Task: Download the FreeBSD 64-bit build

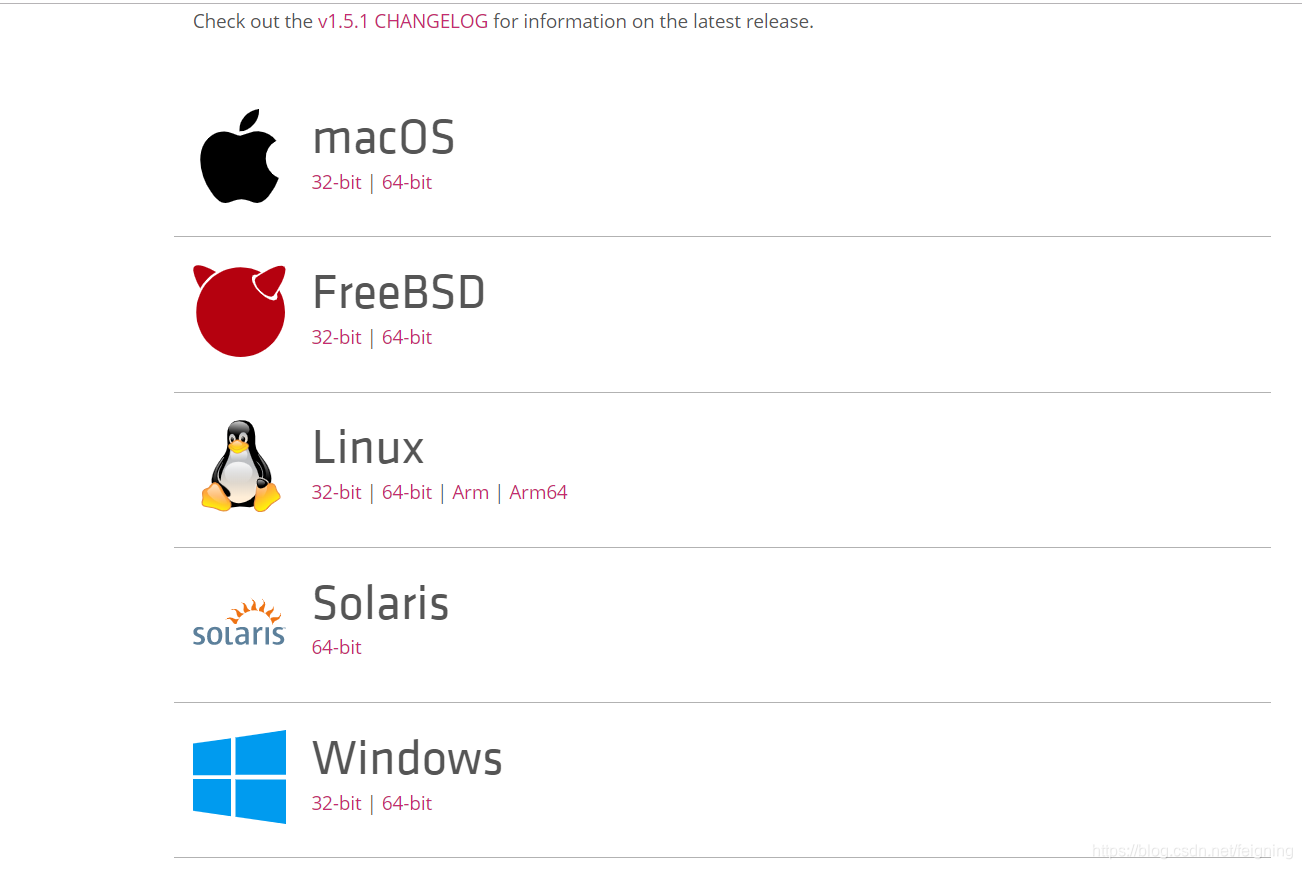Action: coord(407,337)
